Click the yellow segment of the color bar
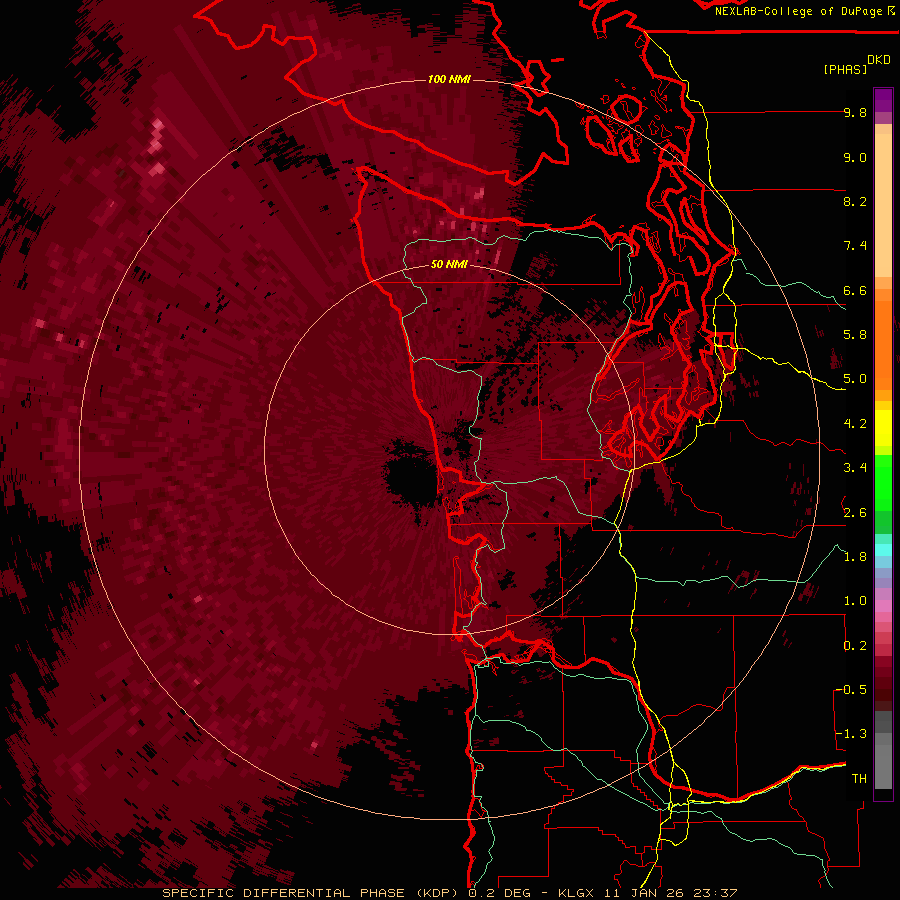This screenshot has height=900, width=900. 883,428
